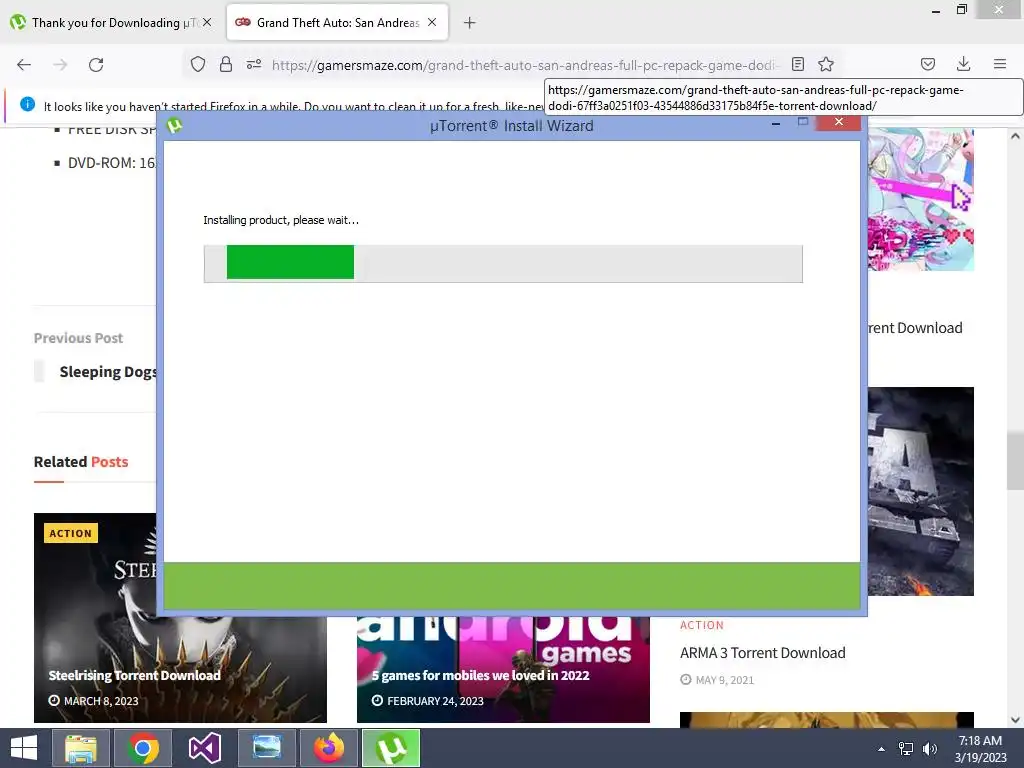The image size is (1024, 768).
Task: Toggle reader view icon in address bar
Action: coord(797,64)
